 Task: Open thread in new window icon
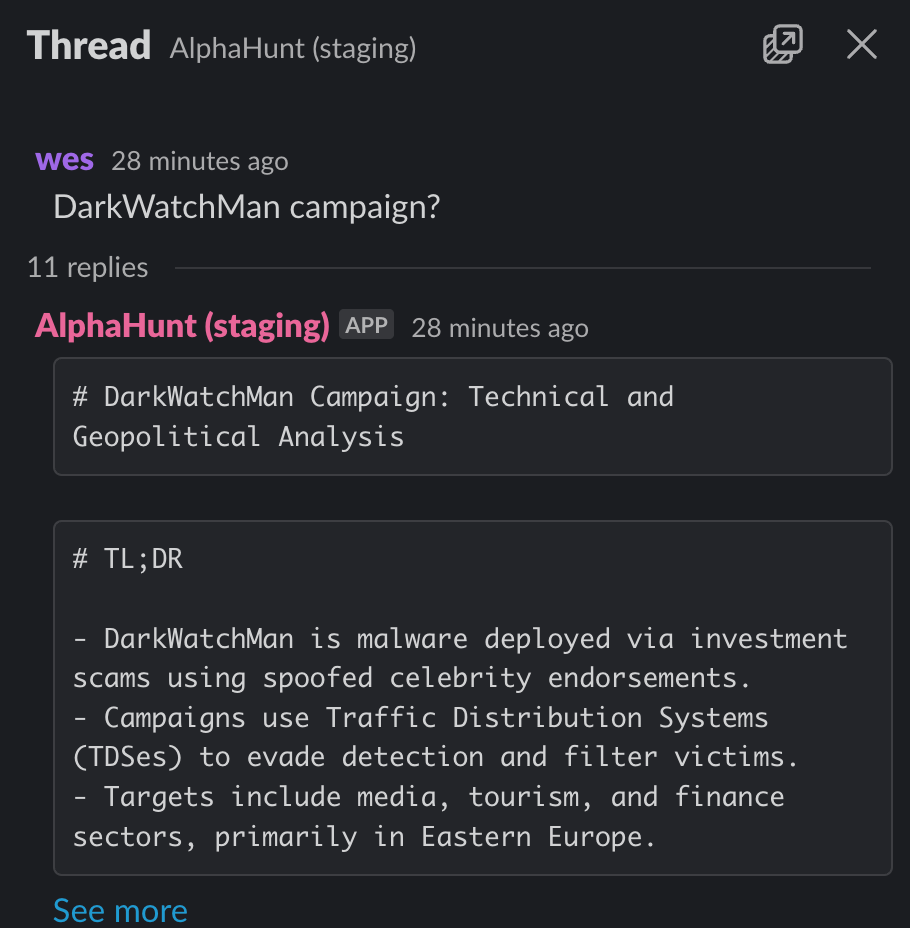click(782, 44)
